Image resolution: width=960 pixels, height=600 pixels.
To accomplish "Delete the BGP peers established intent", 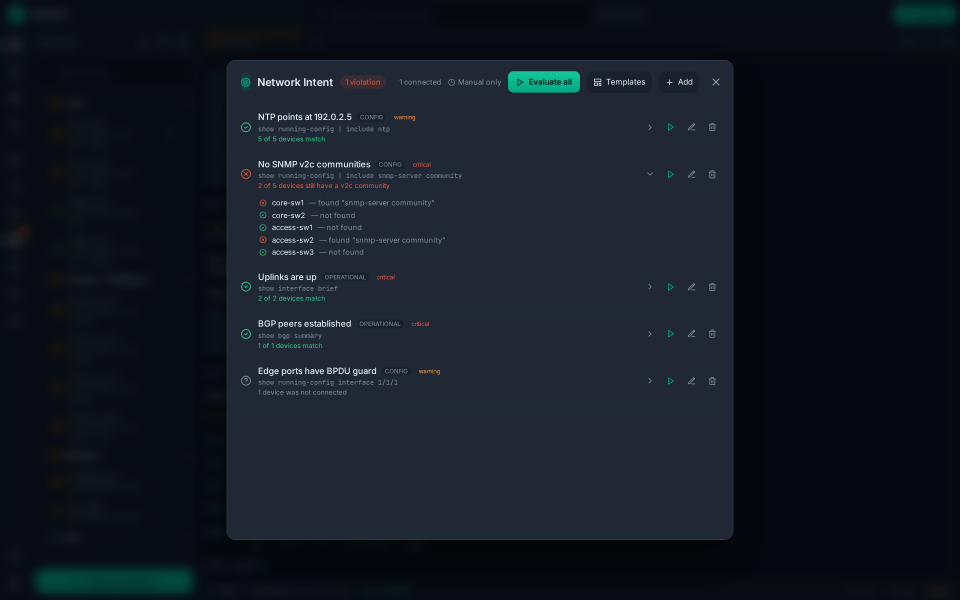I will point(712,334).
